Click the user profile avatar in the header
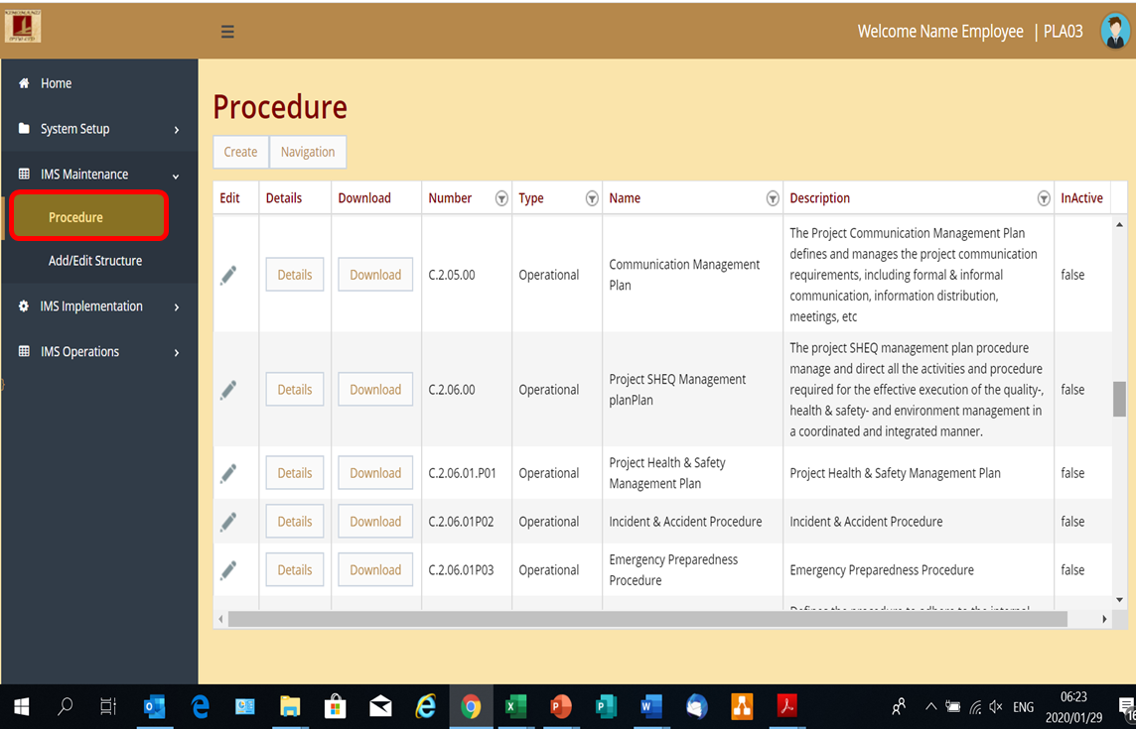The width and height of the screenshot is (1136, 729). (x=1114, y=31)
